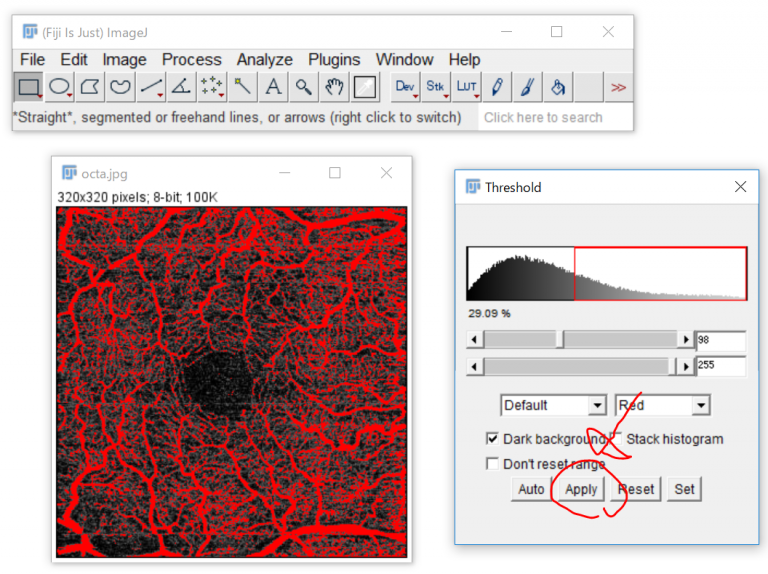Open the LUT lookup tables menu
Screen dimensions: 768x574
click(466, 87)
